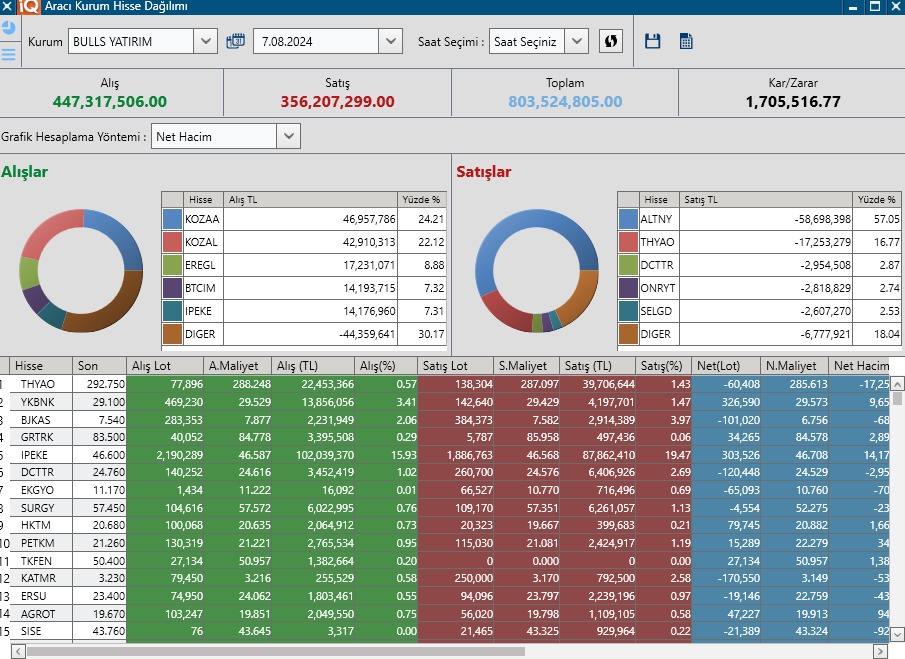Screen dimensions: 905x659
Task: Sort by the Net(Lot) column header
Action: click(726, 366)
